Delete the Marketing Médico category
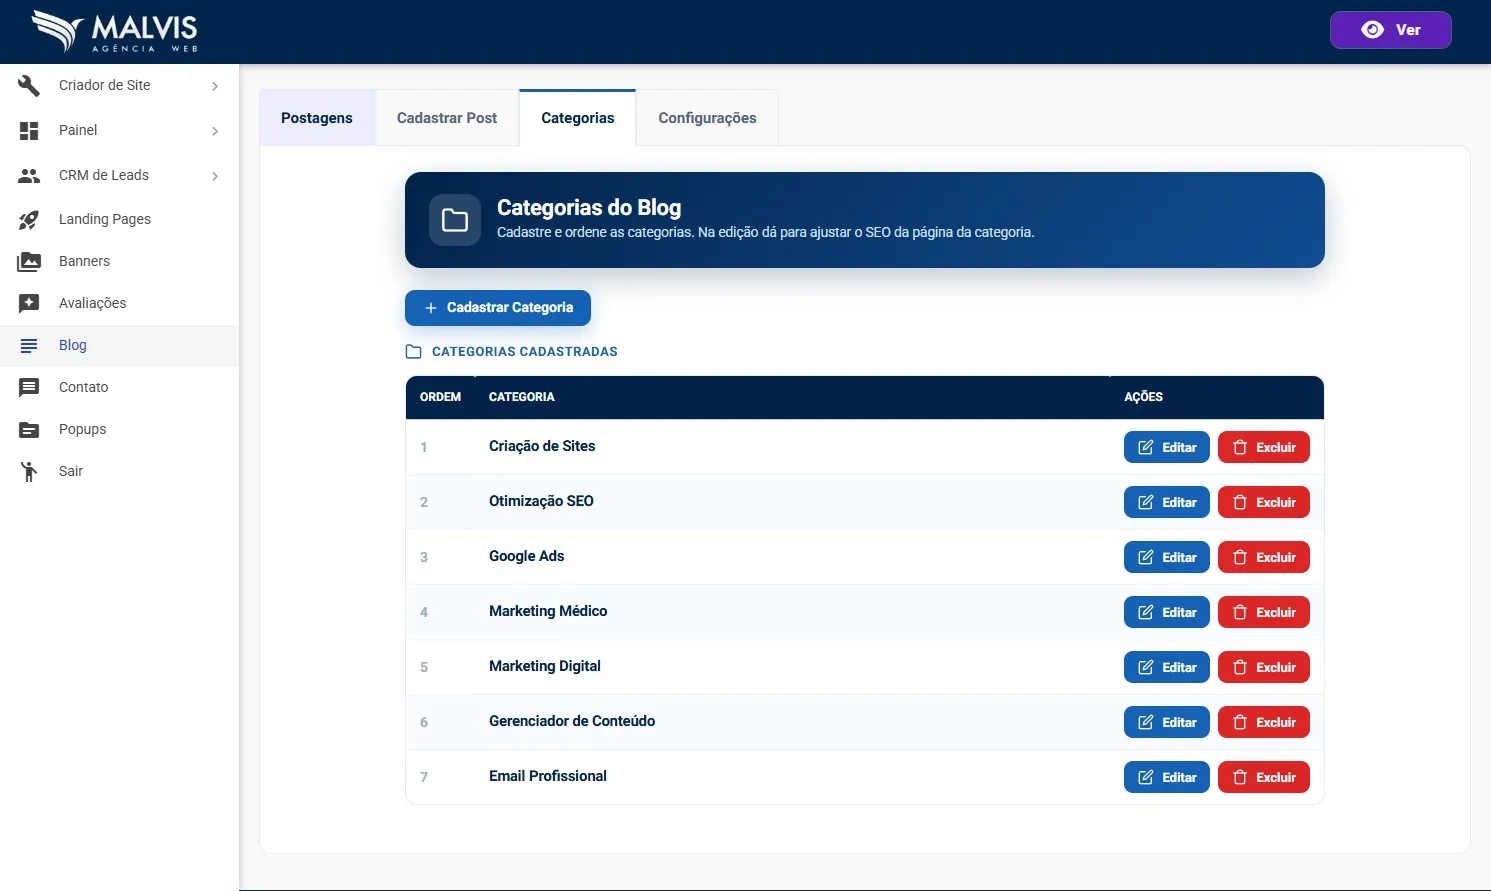The image size is (1491, 891). coord(1264,612)
